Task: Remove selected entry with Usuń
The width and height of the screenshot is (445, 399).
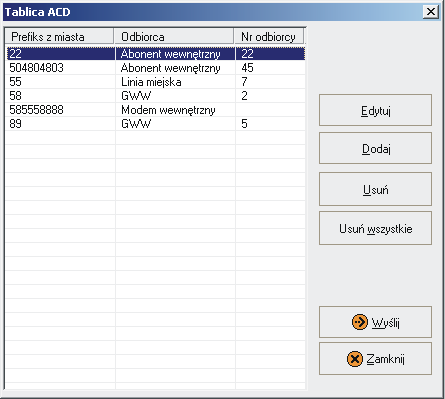Action: [x=375, y=189]
